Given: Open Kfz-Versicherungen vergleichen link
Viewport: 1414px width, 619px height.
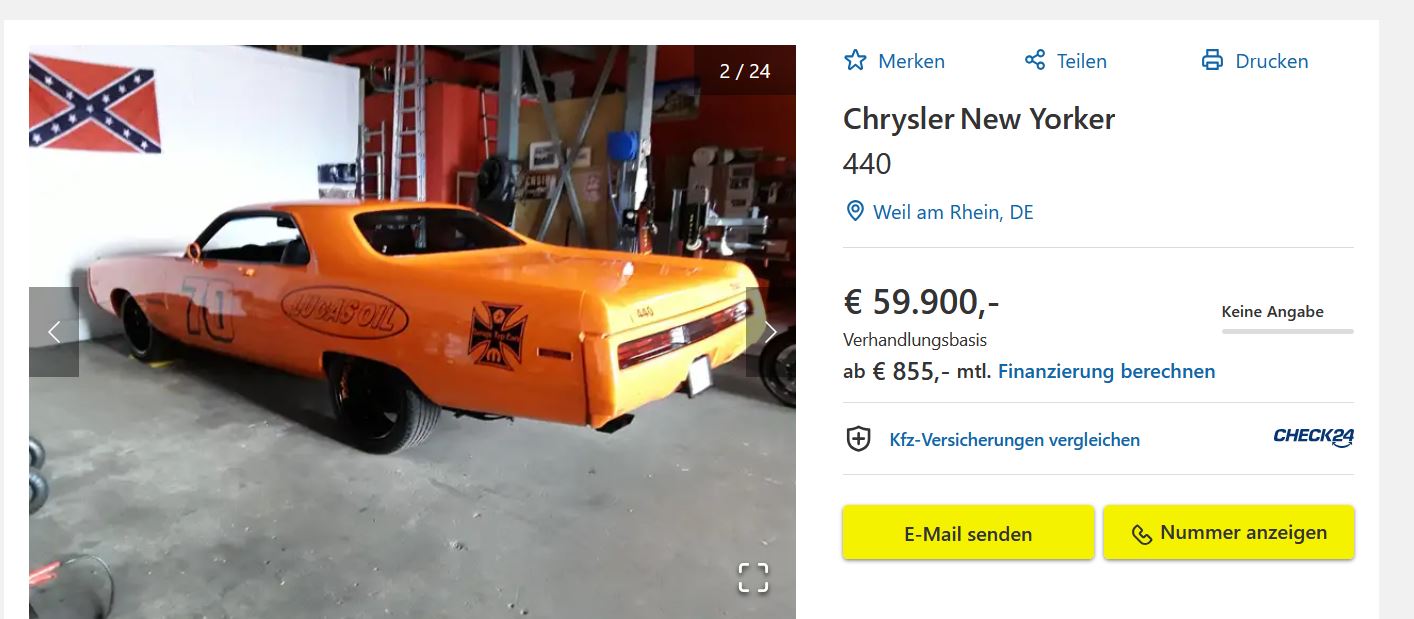Looking at the screenshot, I should click(1014, 440).
